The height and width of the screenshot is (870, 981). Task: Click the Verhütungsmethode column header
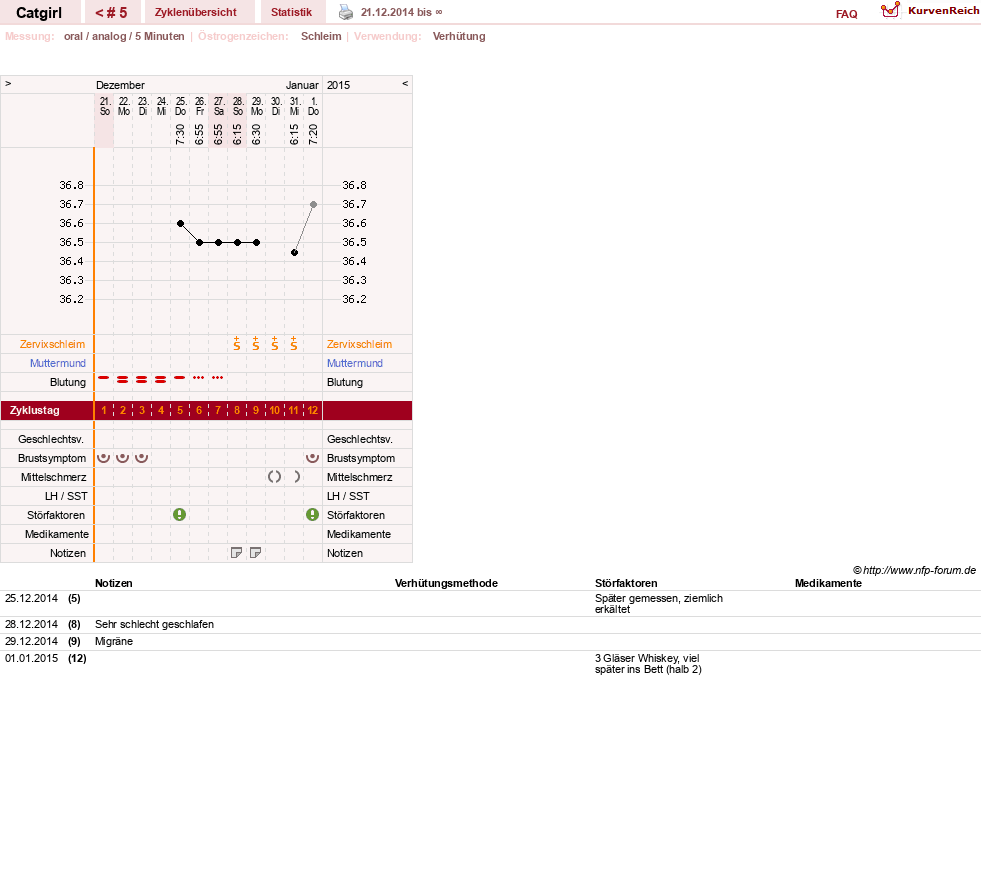446,583
